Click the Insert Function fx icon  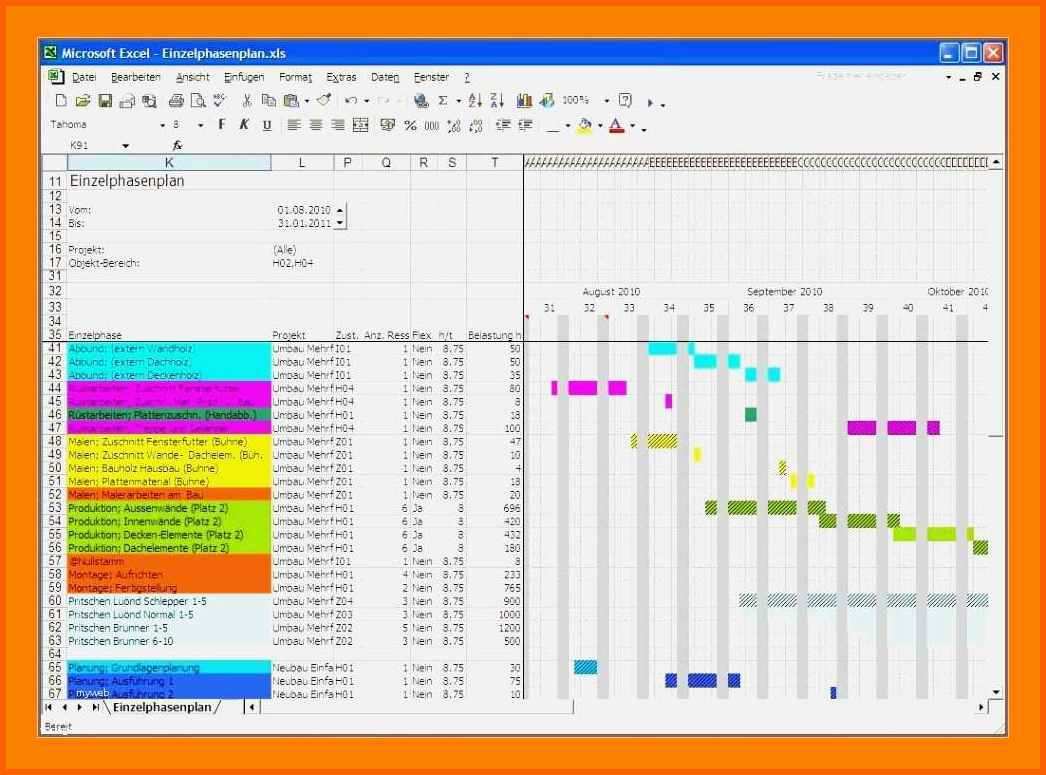click(177, 145)
